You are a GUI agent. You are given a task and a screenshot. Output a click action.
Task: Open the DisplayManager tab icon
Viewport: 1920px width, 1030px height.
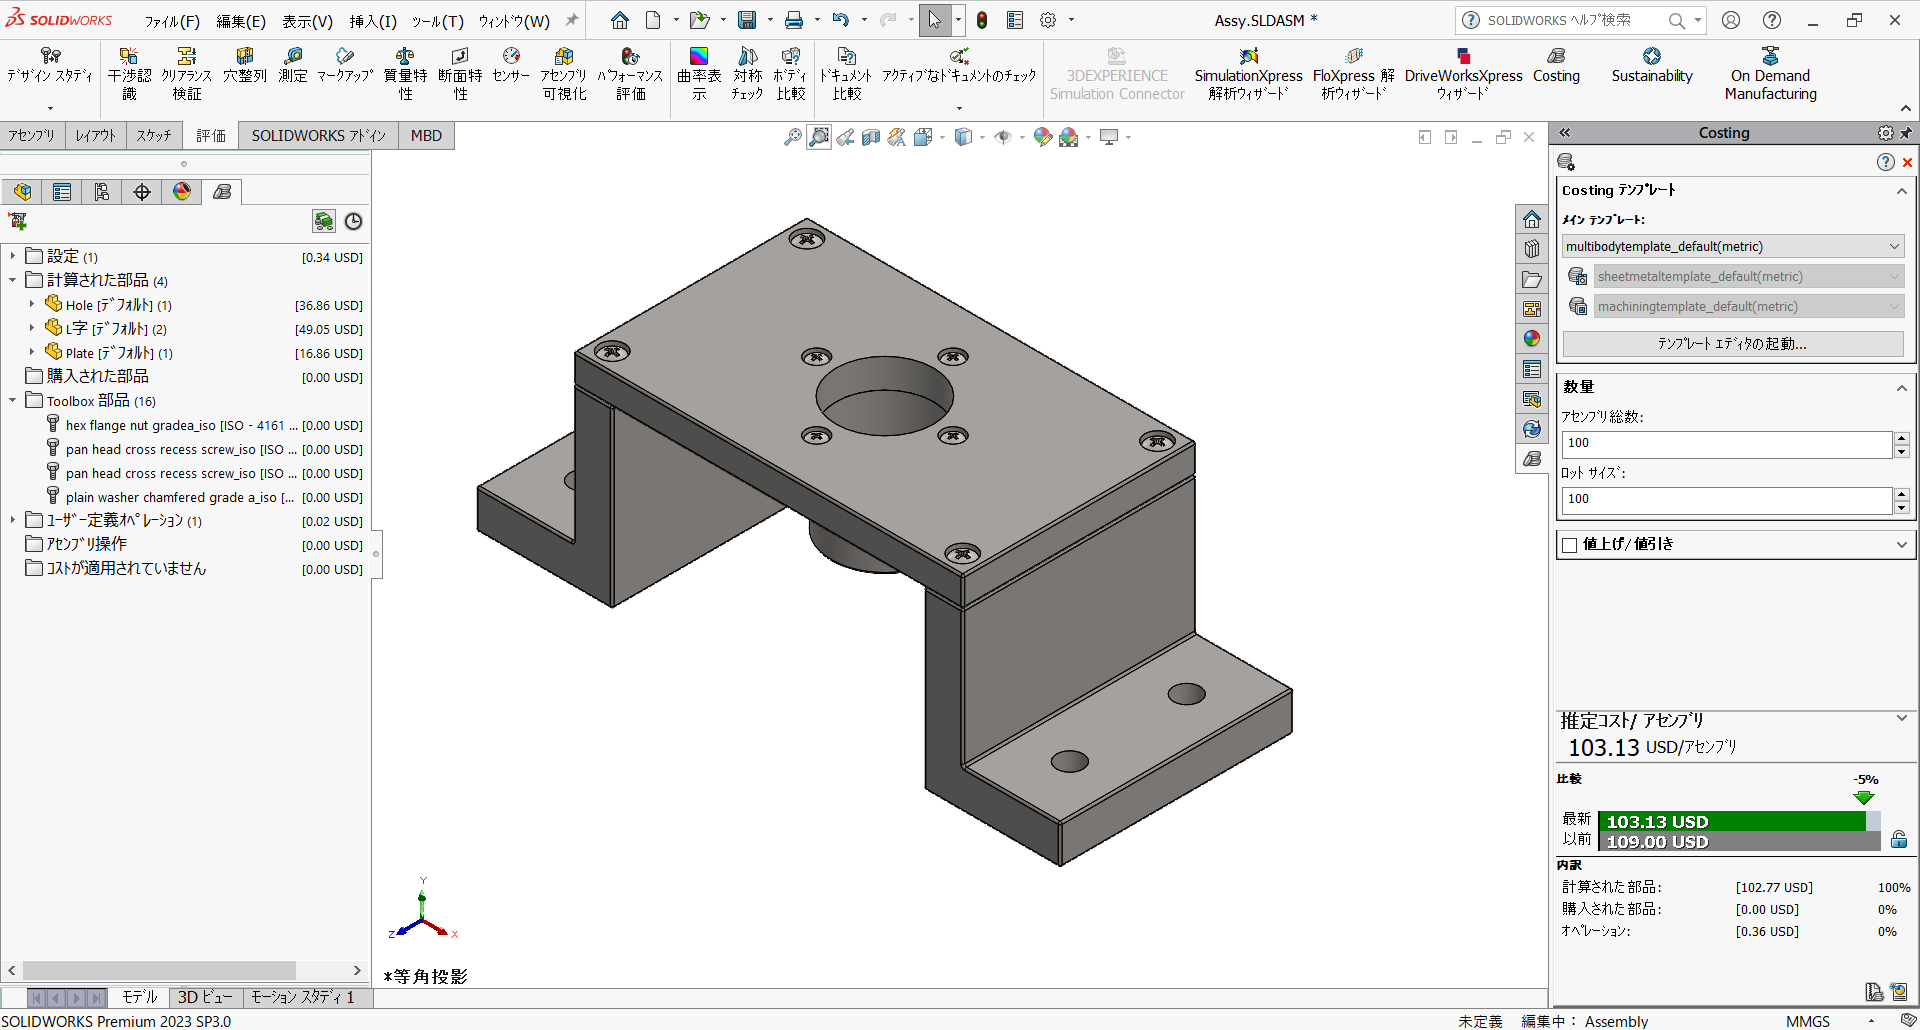[x=182, y=192]
